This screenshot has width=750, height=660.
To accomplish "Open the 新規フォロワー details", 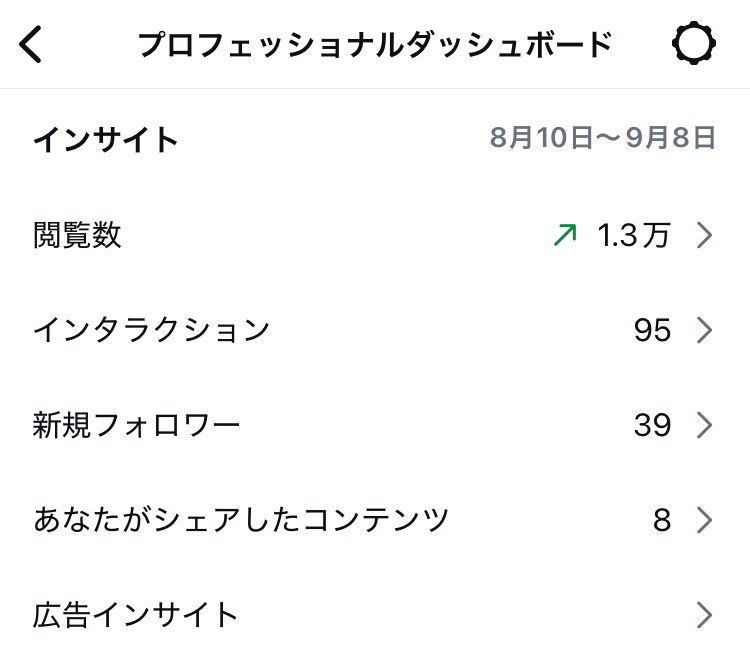I will coord(137,425).
